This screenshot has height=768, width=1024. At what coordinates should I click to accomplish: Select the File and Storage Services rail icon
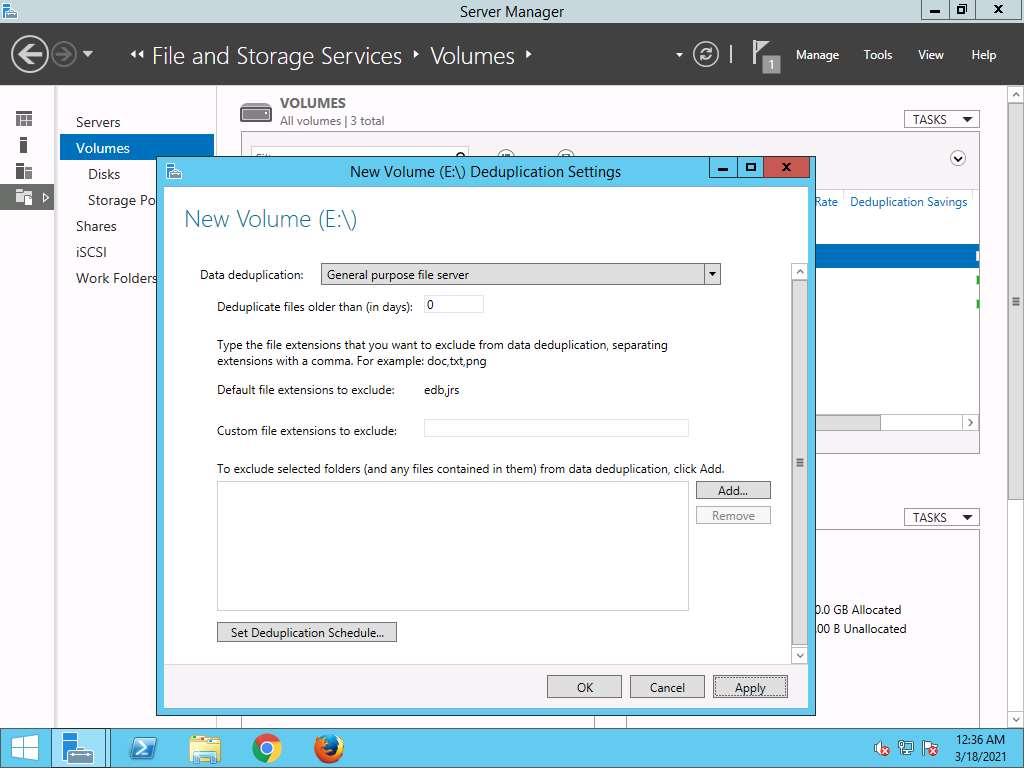pyautogui.click(x=24, y=197)
